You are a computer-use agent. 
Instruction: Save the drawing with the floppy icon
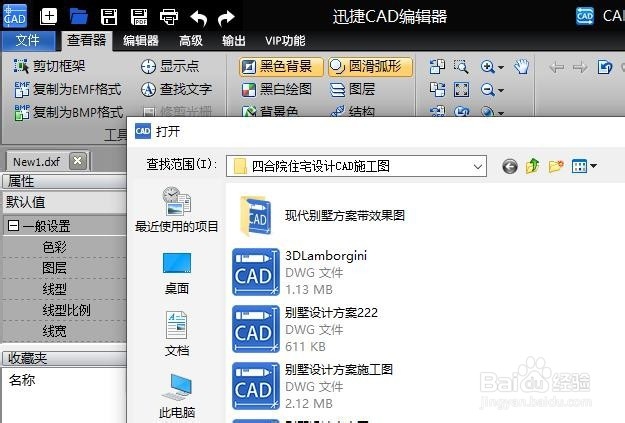pyautogui.click(x=109, y=17)
